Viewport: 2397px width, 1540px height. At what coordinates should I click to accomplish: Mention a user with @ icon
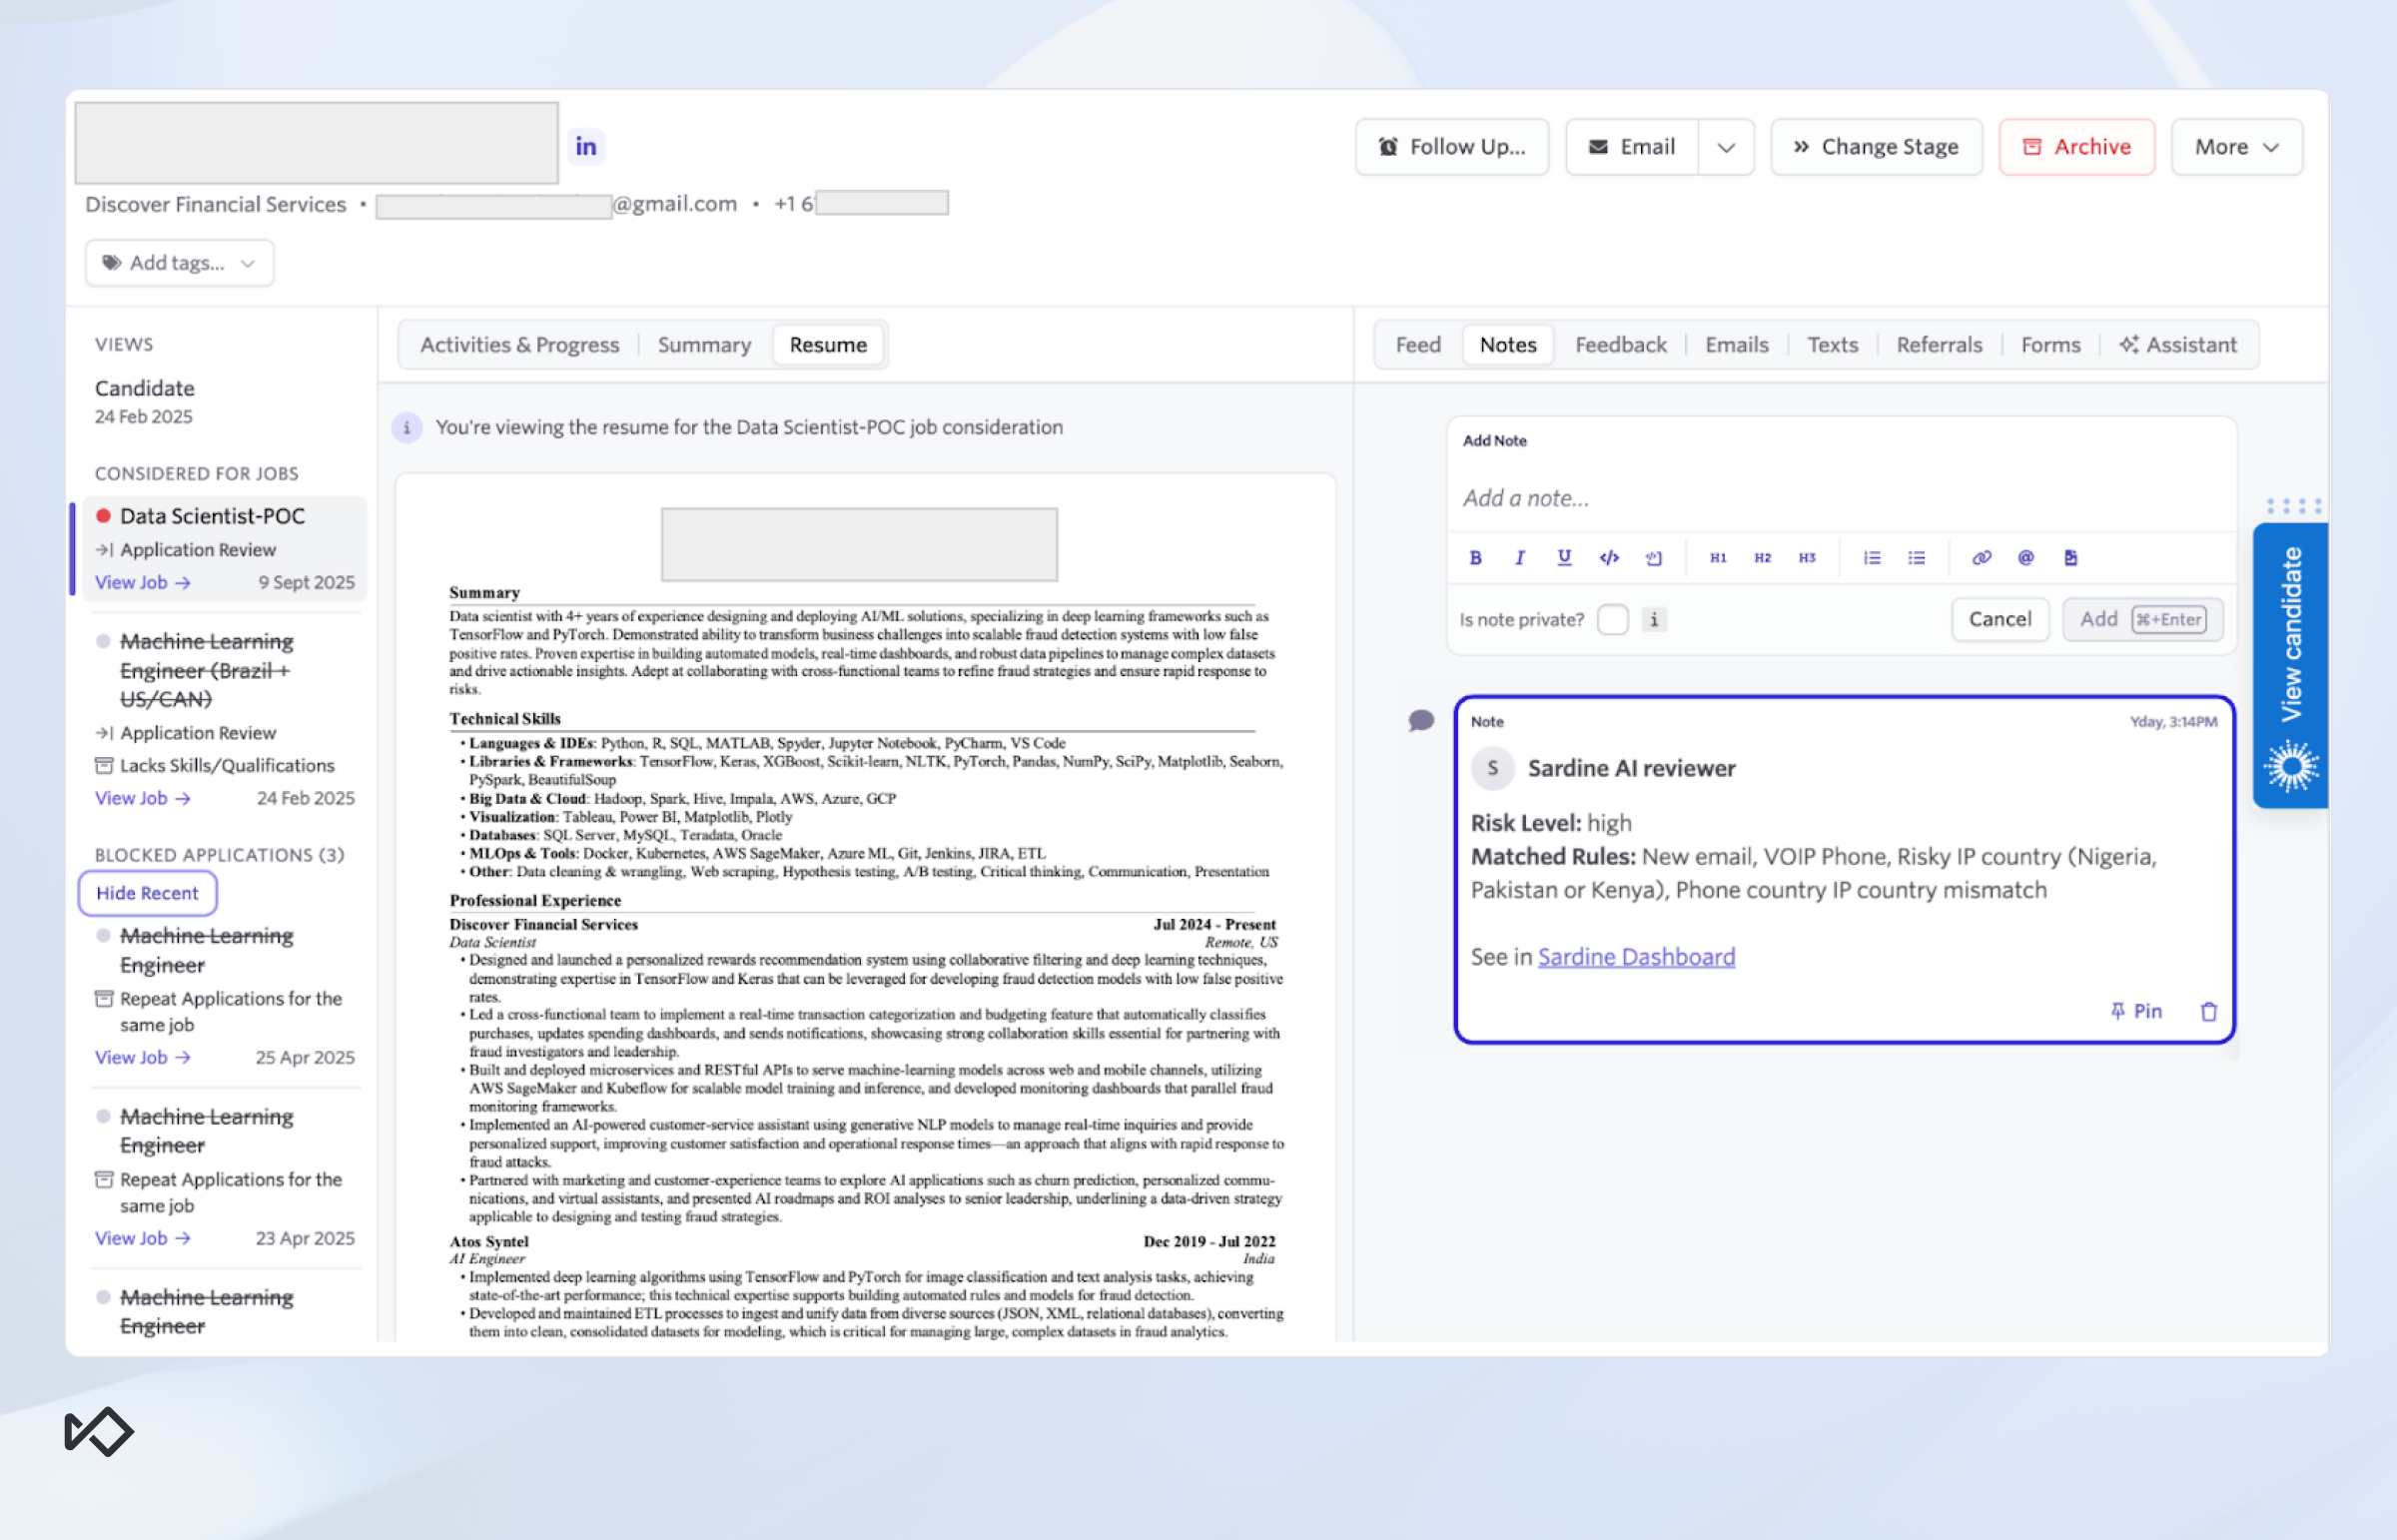click(2025, 558)
